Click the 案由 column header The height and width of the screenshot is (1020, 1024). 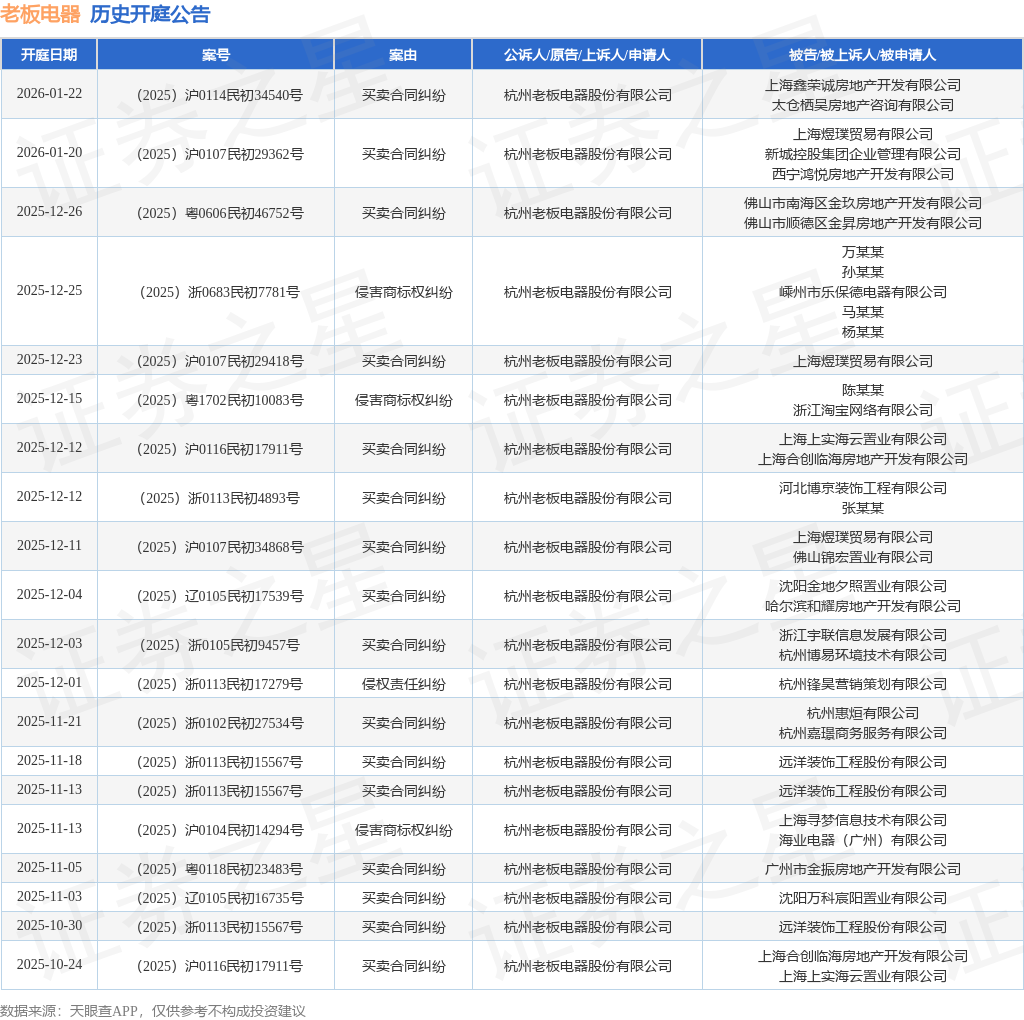point(403,55)
